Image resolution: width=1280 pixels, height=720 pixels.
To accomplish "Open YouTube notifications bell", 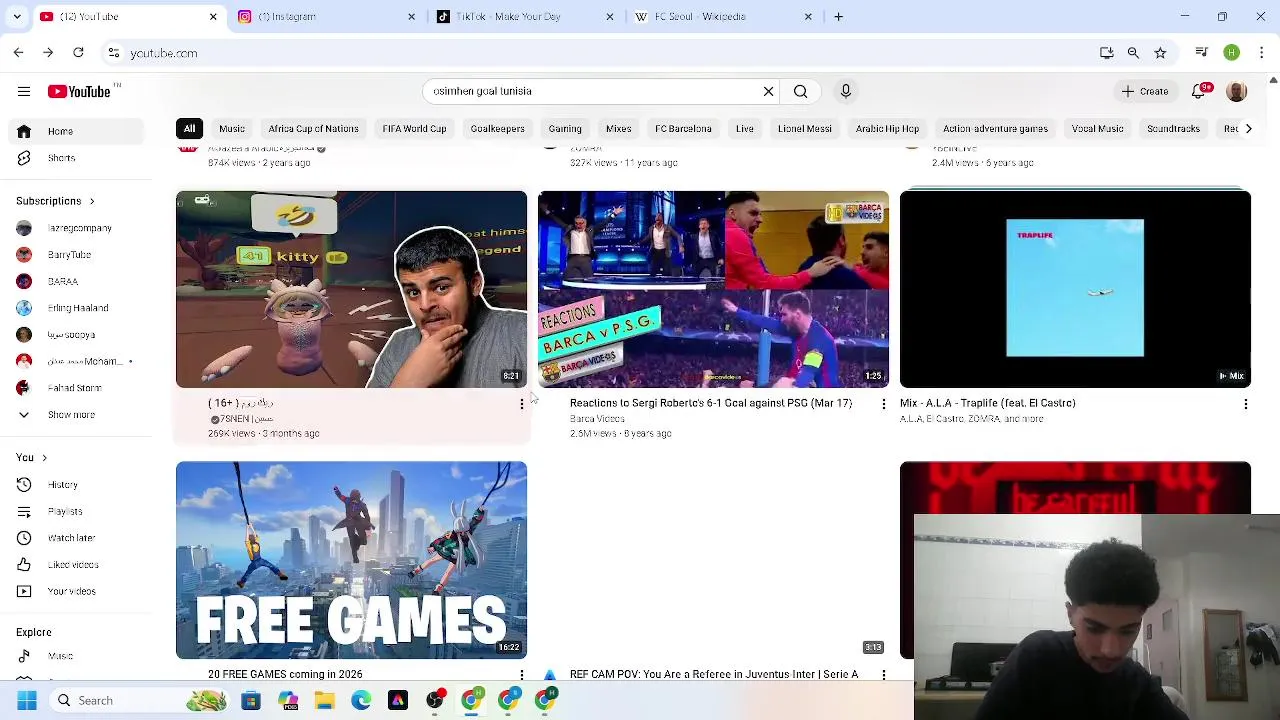I will [1199, 91].
